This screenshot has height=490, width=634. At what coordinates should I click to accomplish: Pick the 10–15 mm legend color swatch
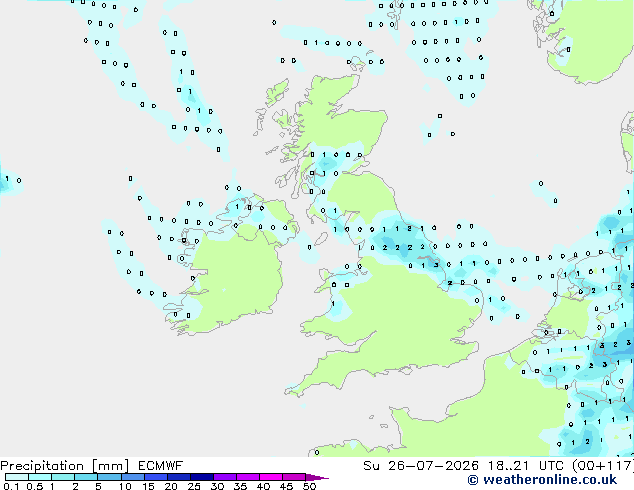click(x=133, y=477)
